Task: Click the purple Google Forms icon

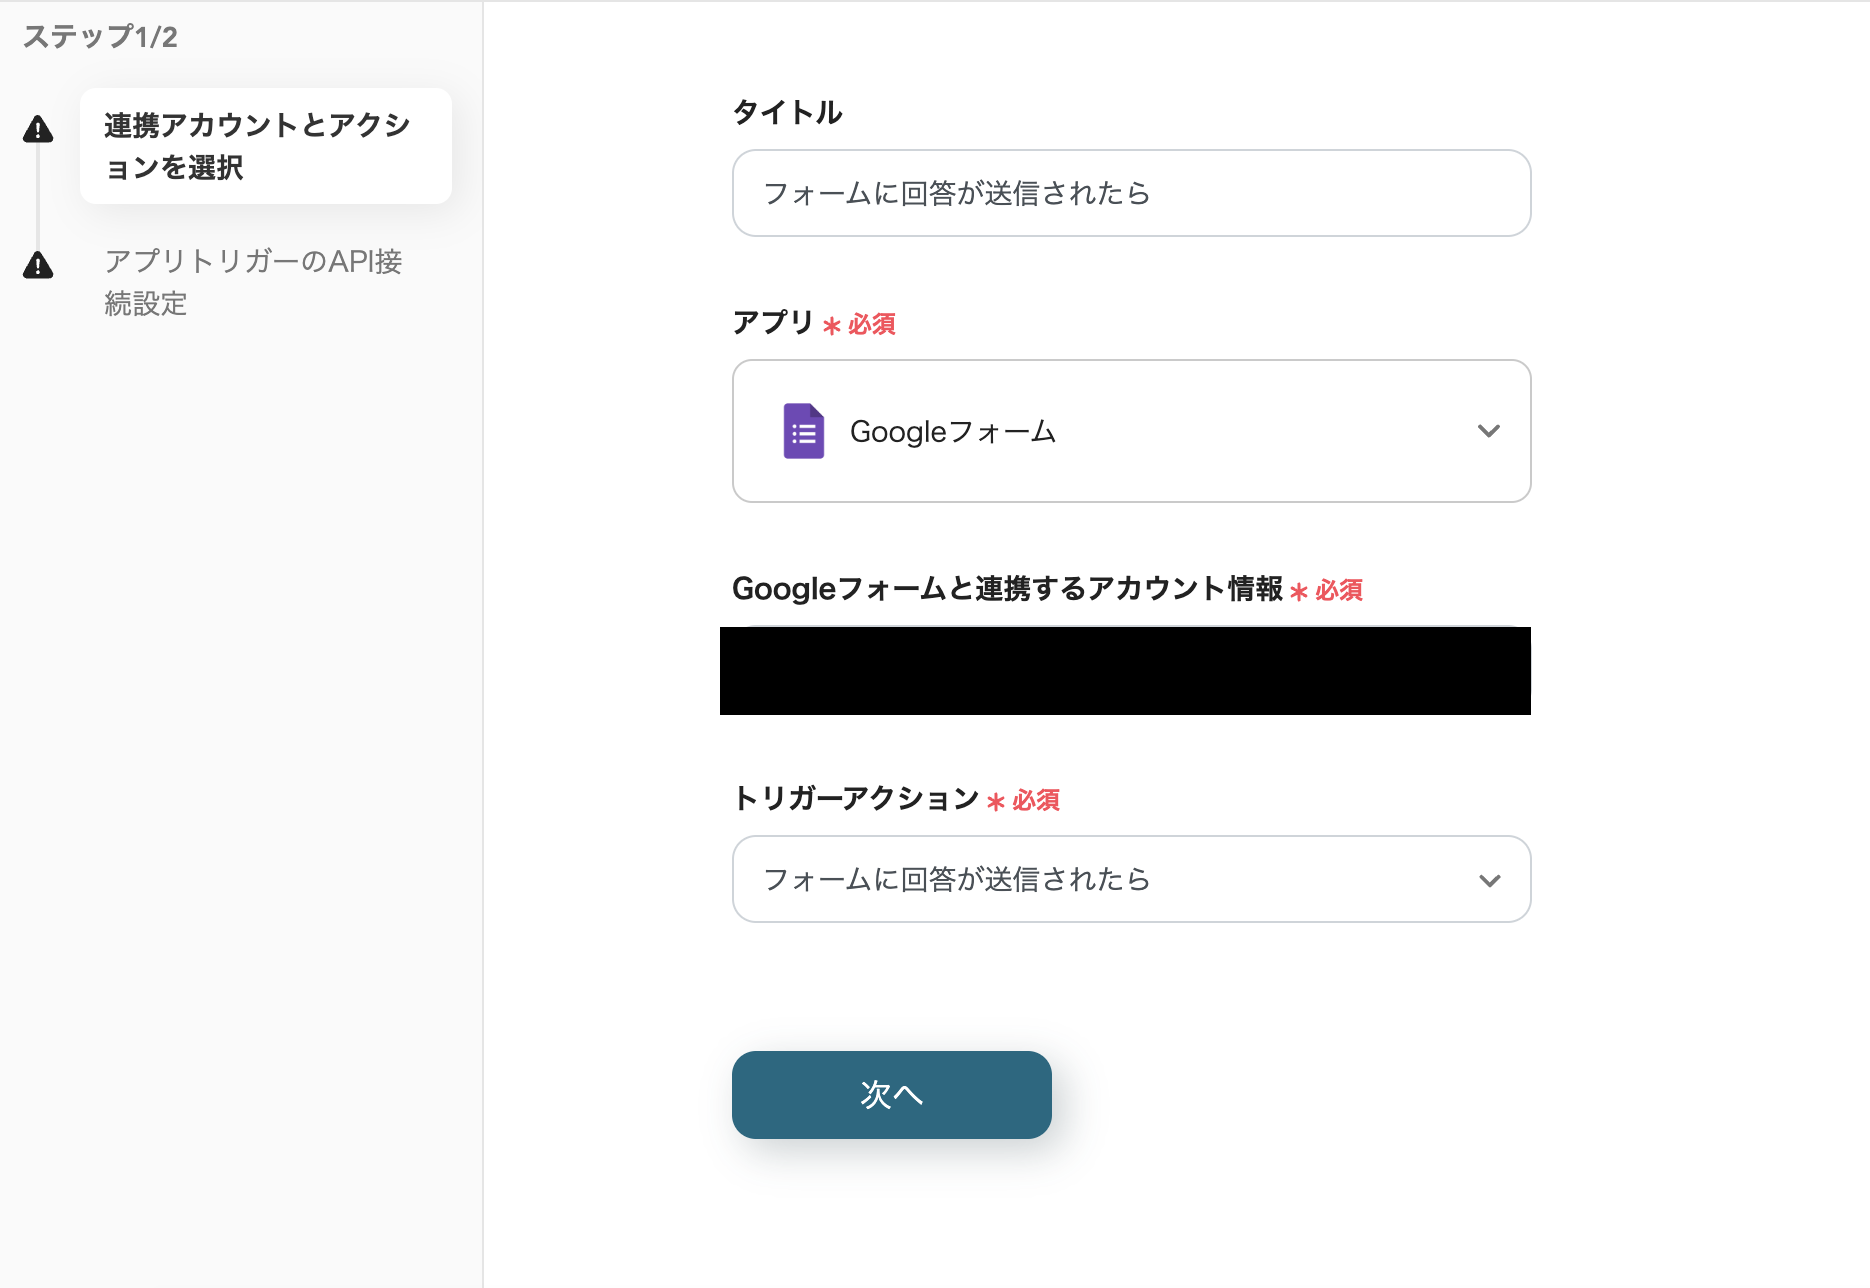Action: [803, 431]
